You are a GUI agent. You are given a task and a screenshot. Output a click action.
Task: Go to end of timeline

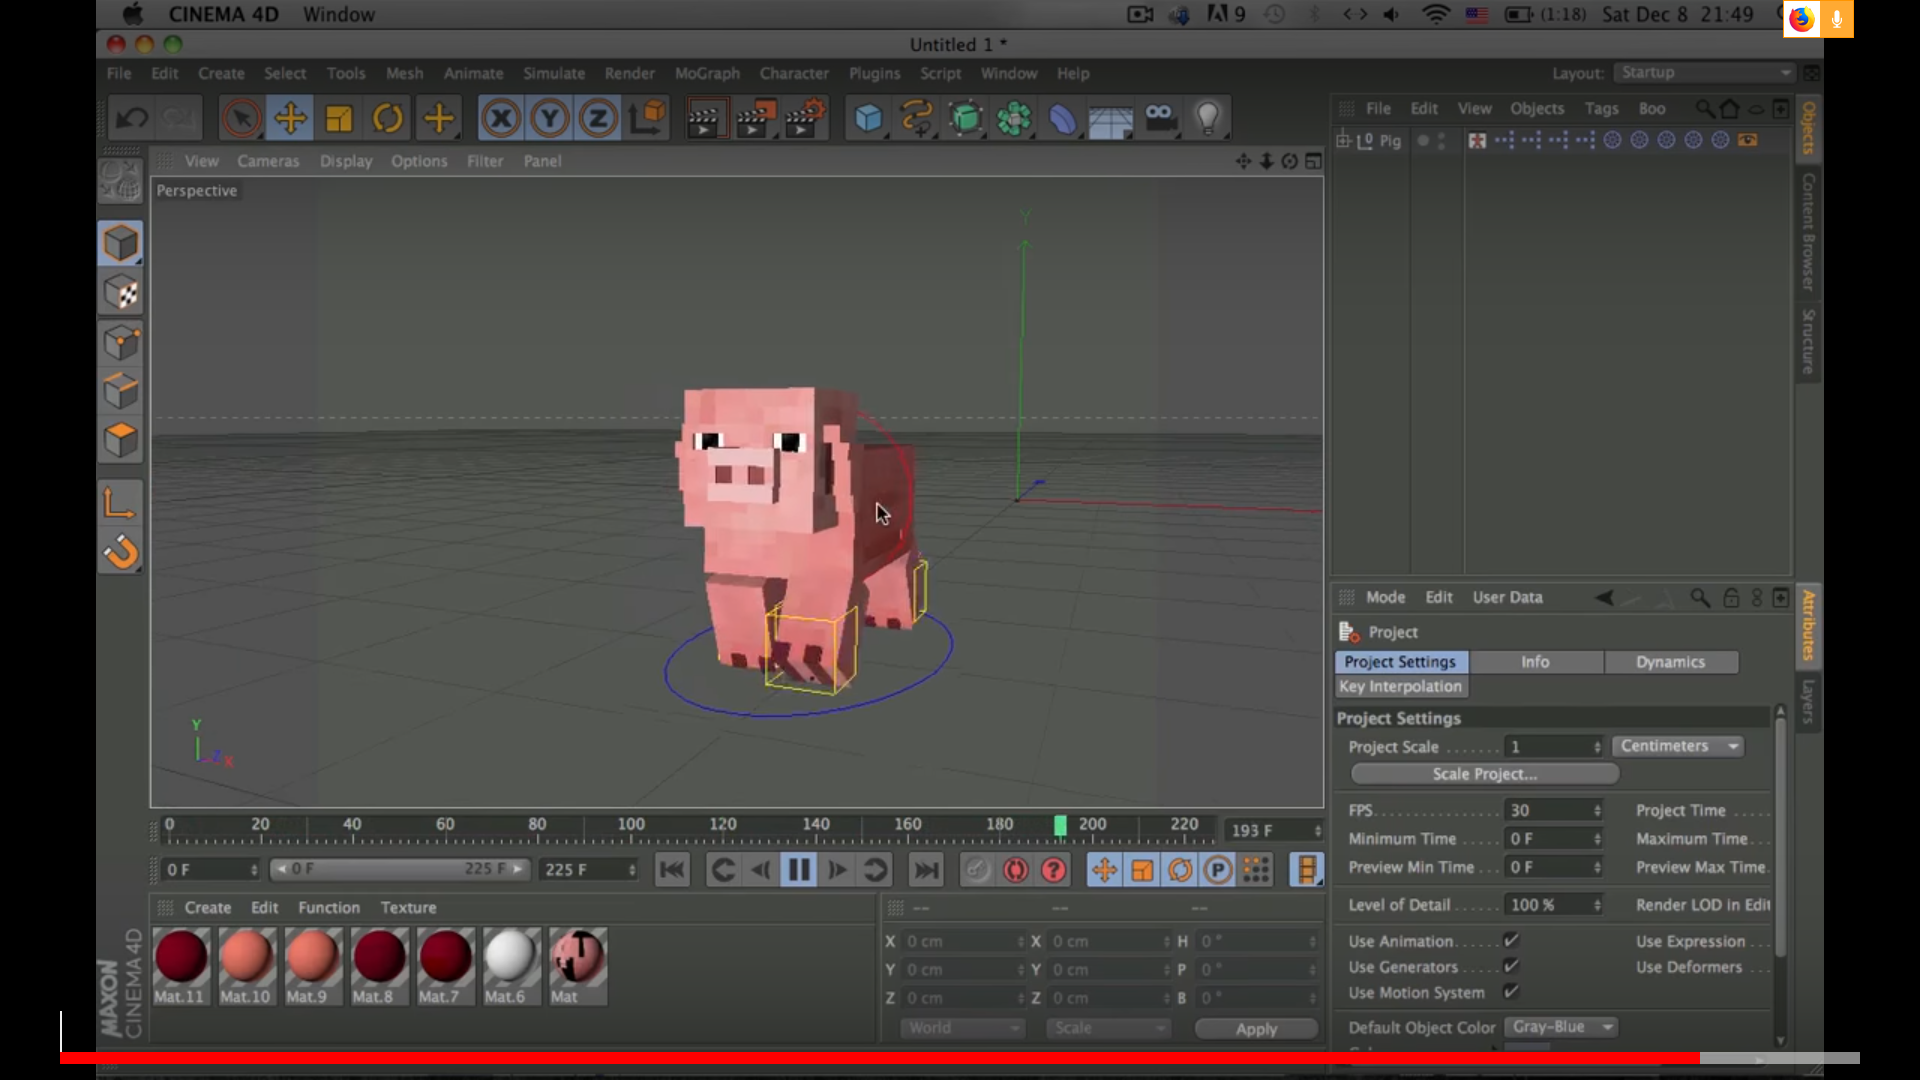click(x=927, y=870)
